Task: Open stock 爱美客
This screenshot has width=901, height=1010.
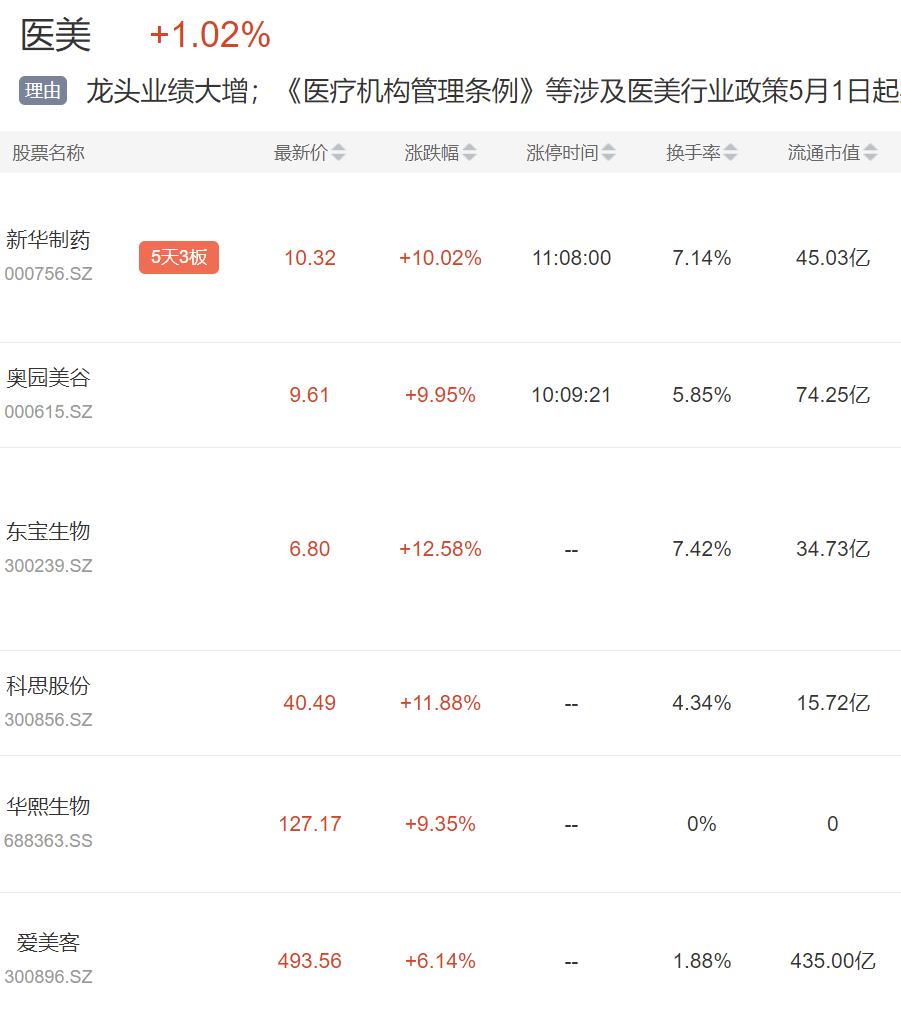Action: [x=48, y=943]
